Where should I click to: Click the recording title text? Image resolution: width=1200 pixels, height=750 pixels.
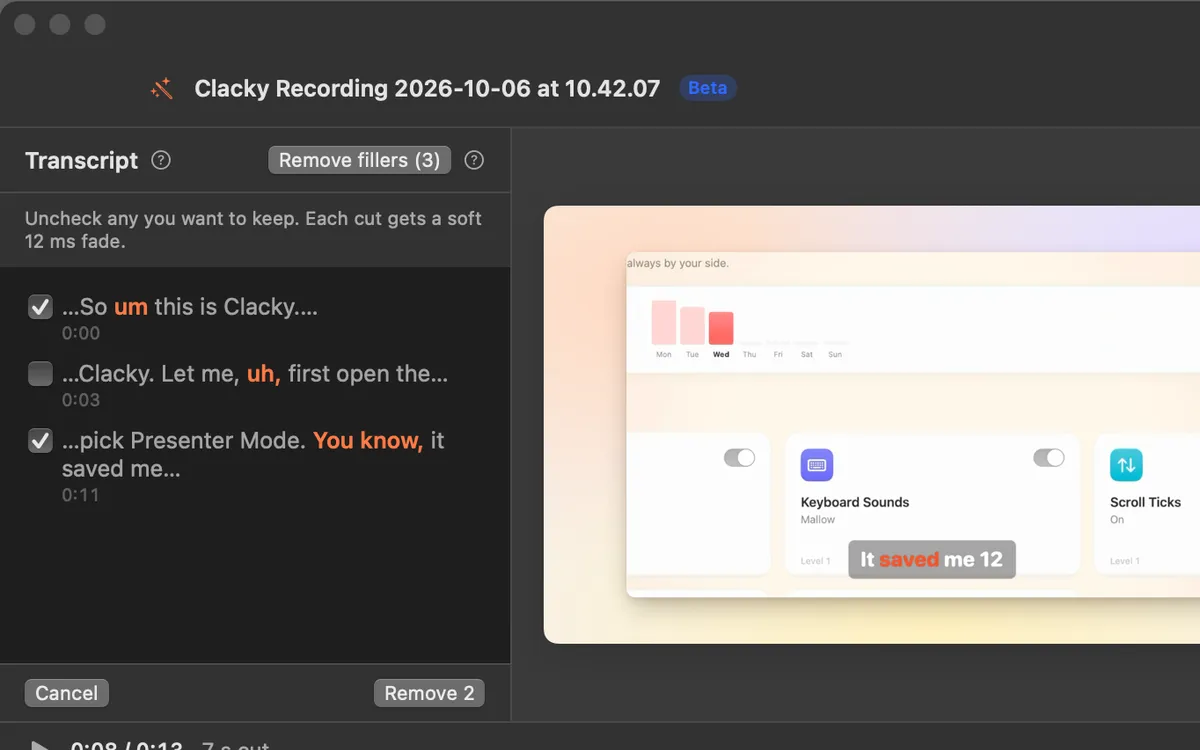tap(427, 88)
